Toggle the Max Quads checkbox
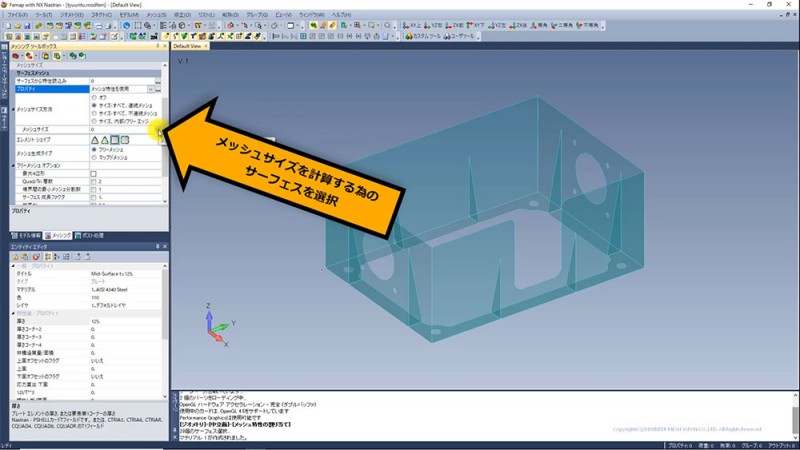This screenshot has height=450, width=800. pyautogui.click(x=93, y=173)
